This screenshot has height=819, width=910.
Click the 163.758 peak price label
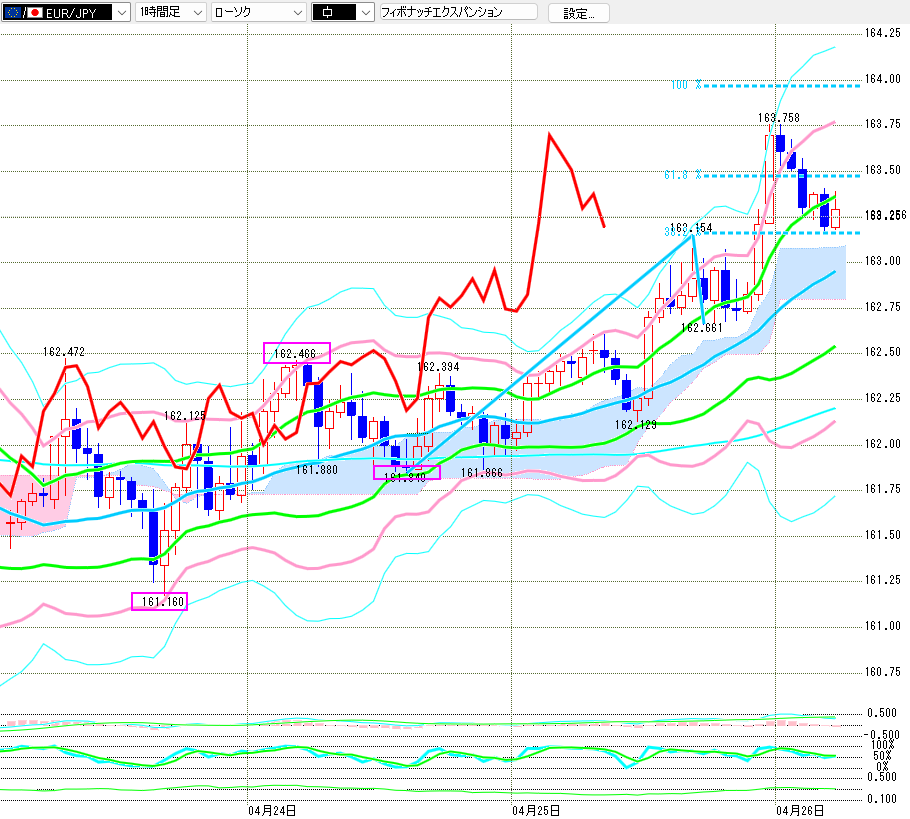pos(778,118)
